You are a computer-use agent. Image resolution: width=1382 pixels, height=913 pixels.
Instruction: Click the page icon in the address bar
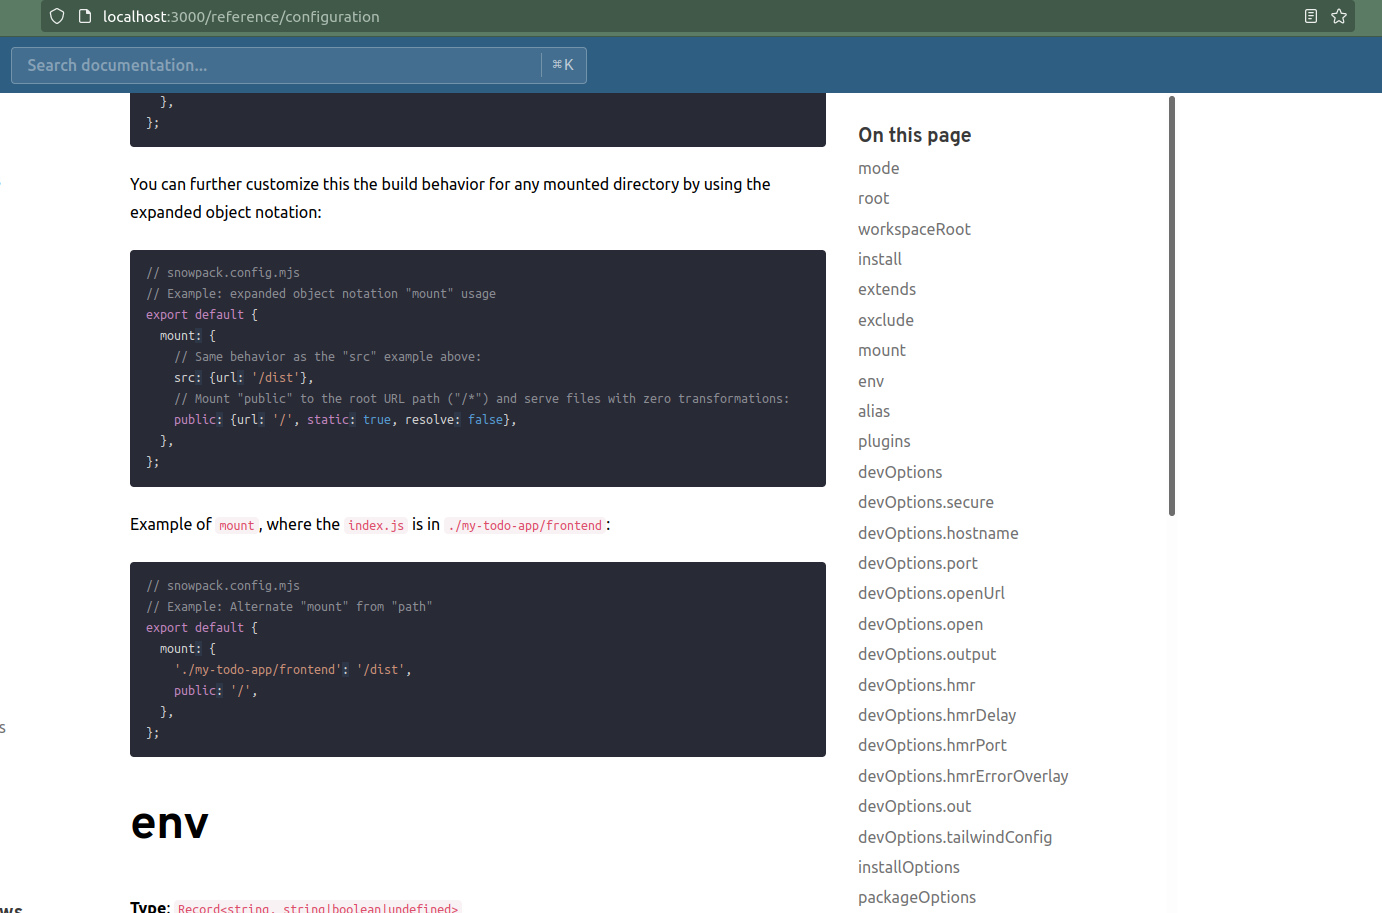tap(84, 16)
